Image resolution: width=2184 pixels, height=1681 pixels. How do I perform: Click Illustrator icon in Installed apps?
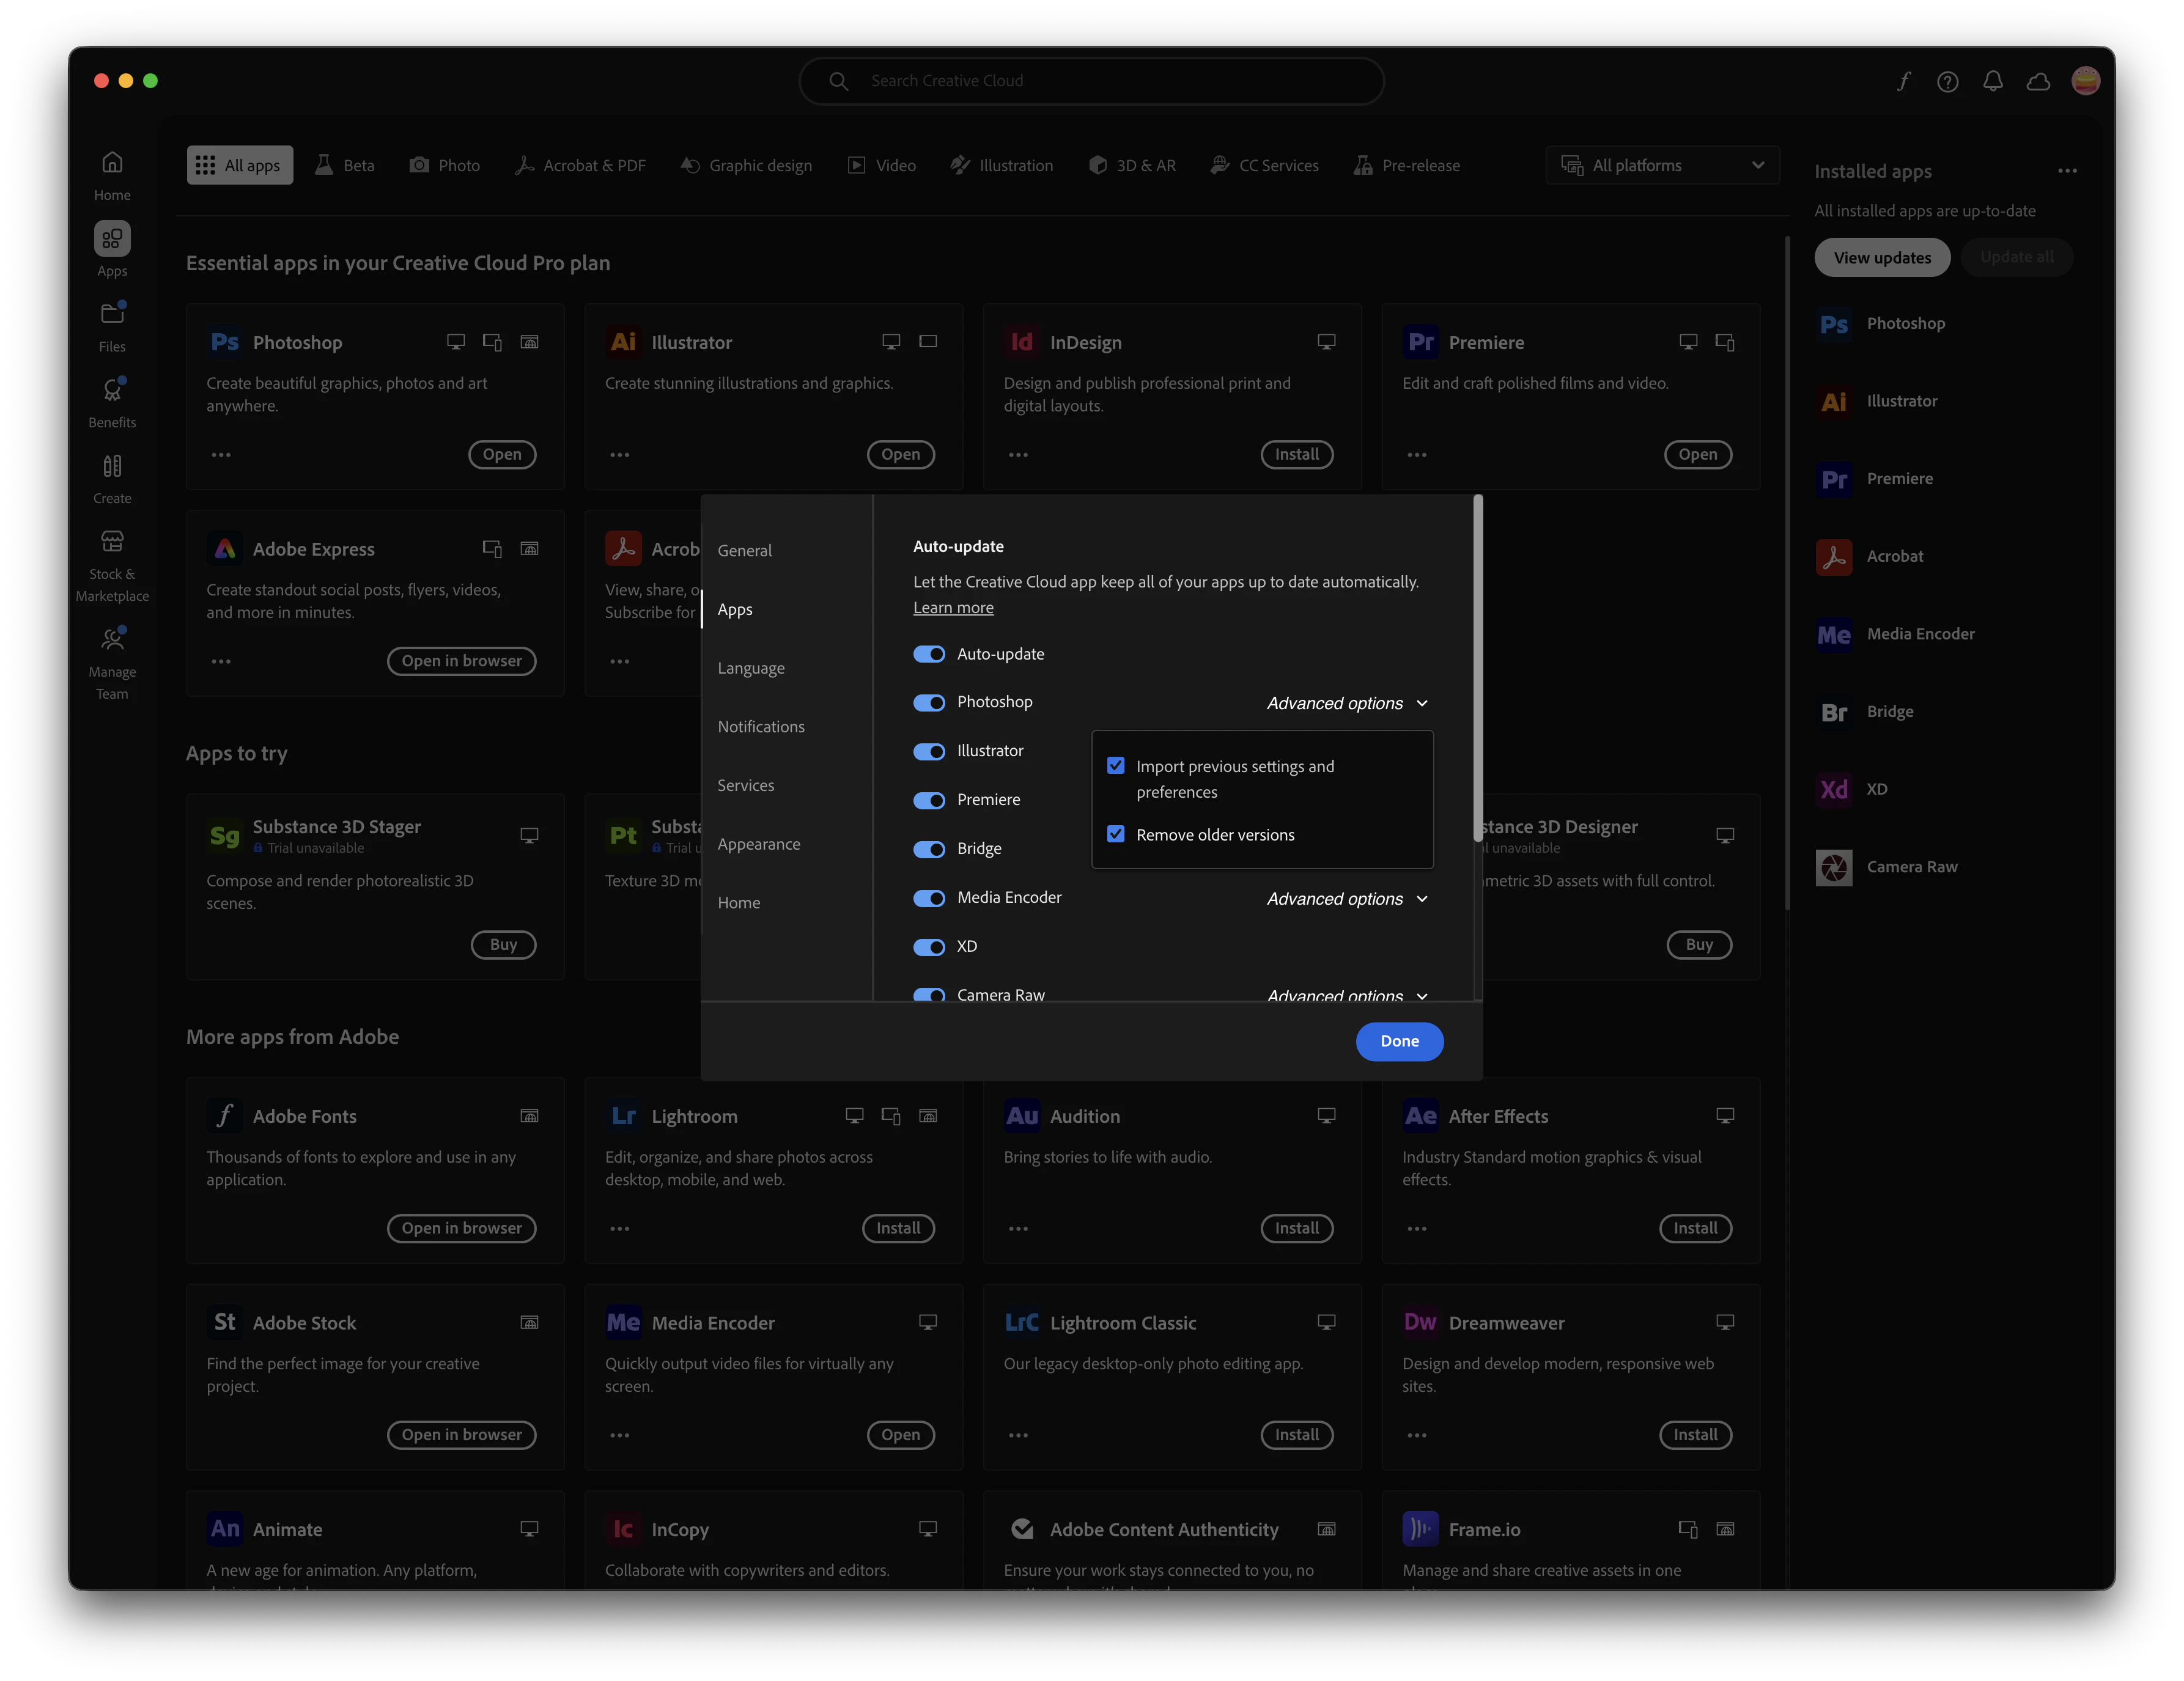[x=1834, y=401]
